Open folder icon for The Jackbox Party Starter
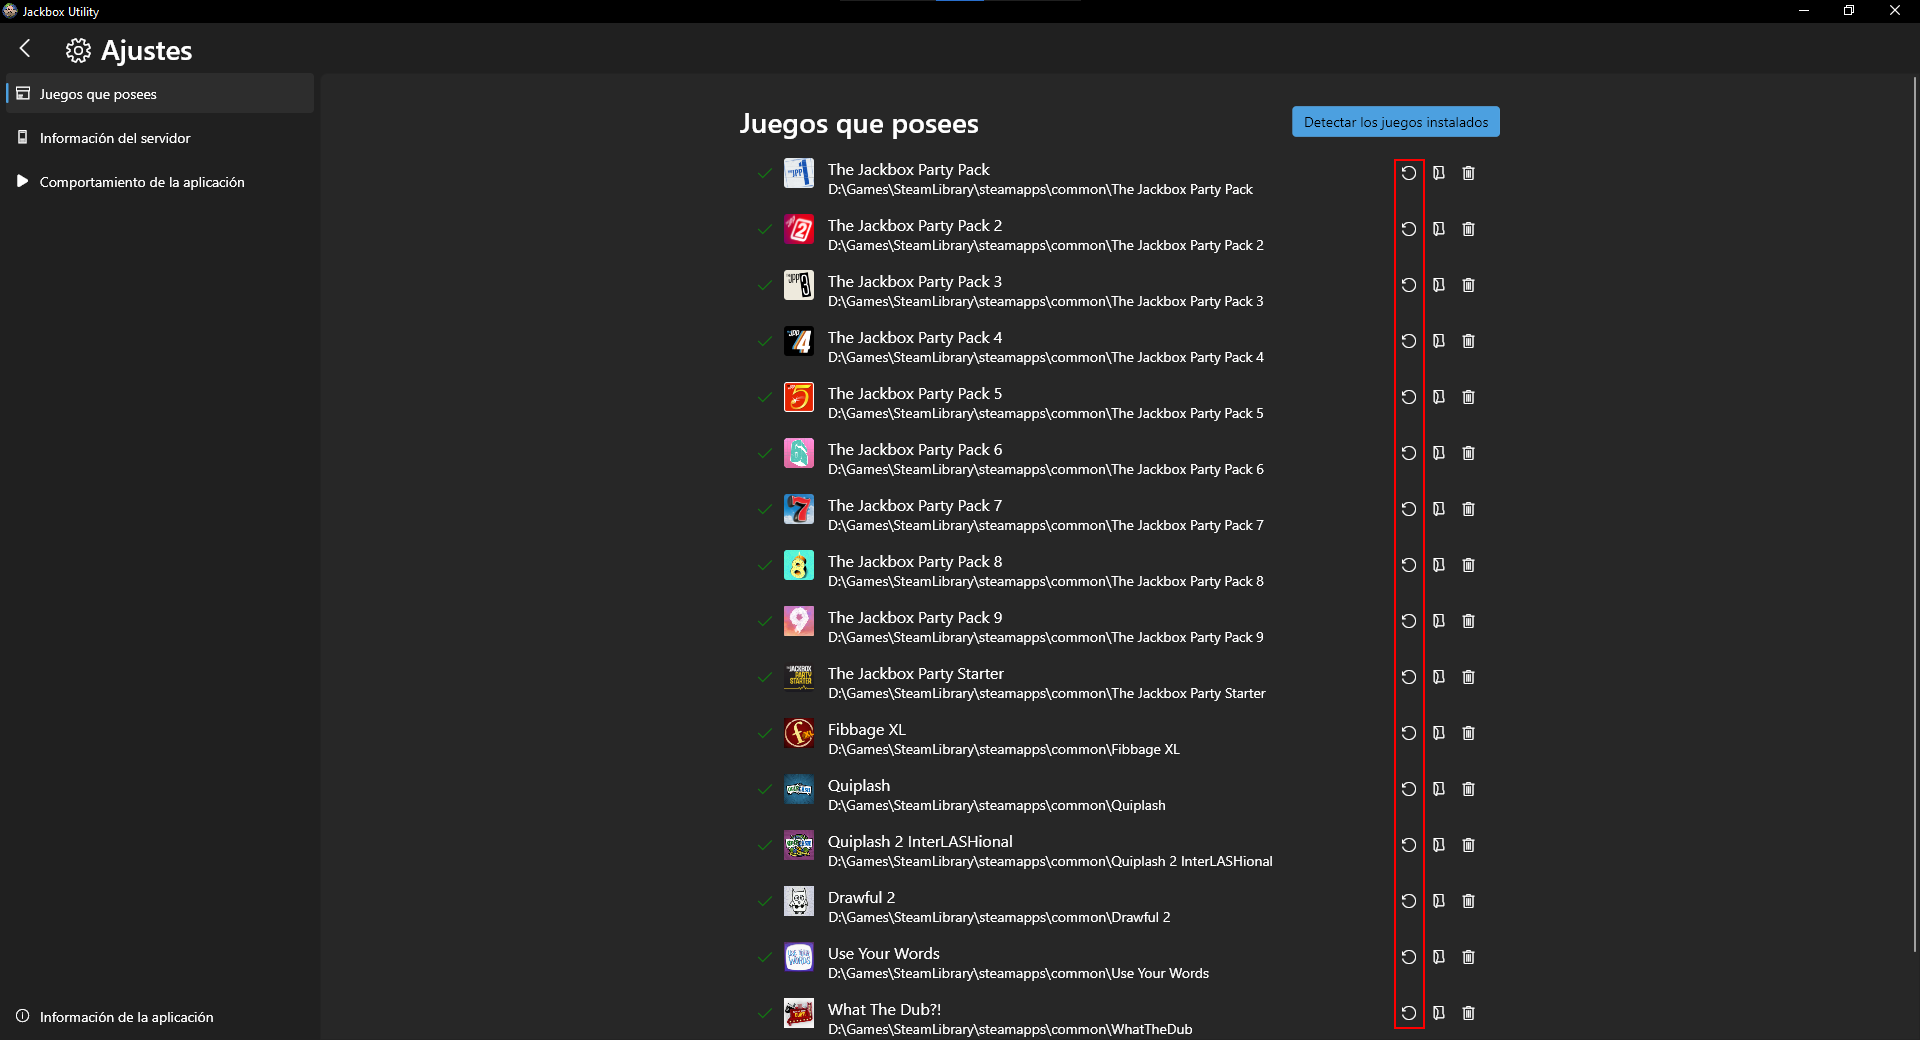Screen dimensions: 1920x1040 click(x=1439, y=677)
